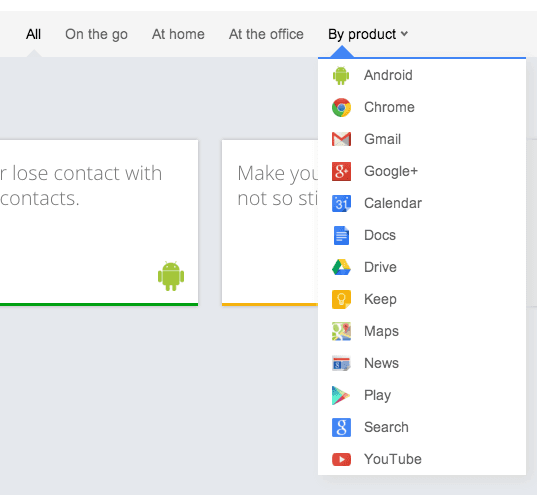Open the By product filter menu
This screenshot has height=495, width=537.
tap(368, 34)
